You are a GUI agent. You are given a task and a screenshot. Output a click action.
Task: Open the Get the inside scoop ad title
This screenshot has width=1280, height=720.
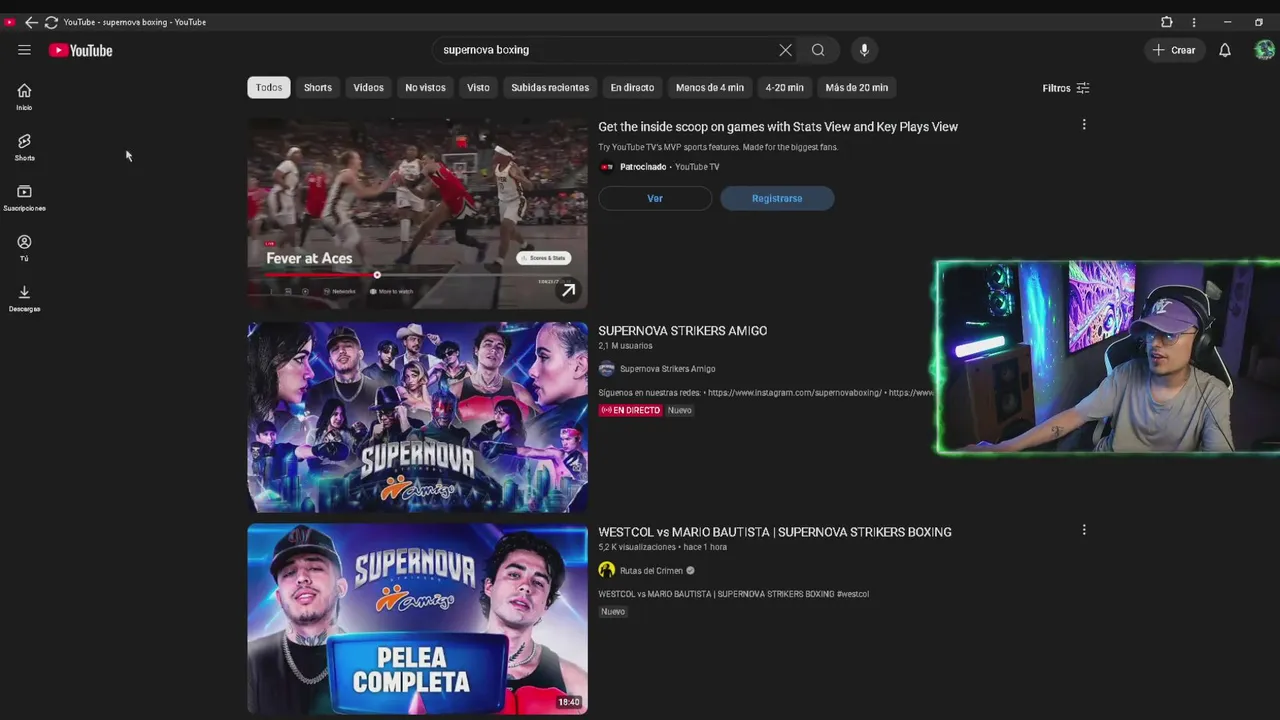(778, 127)
